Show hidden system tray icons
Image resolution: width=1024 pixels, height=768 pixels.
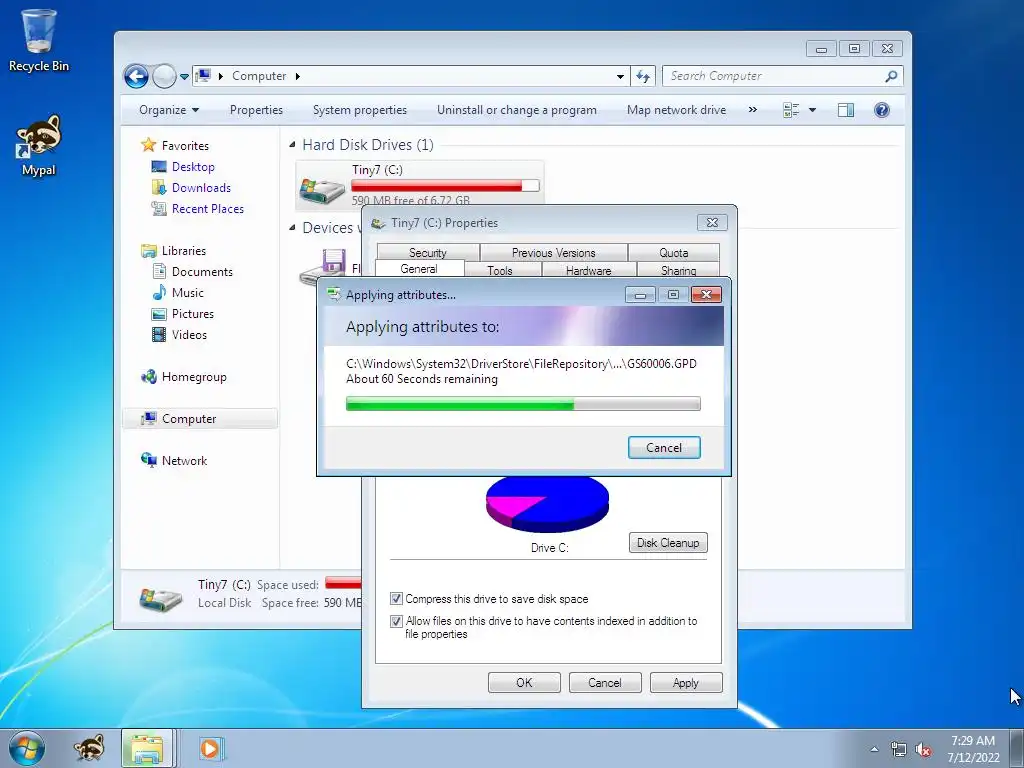874,748
